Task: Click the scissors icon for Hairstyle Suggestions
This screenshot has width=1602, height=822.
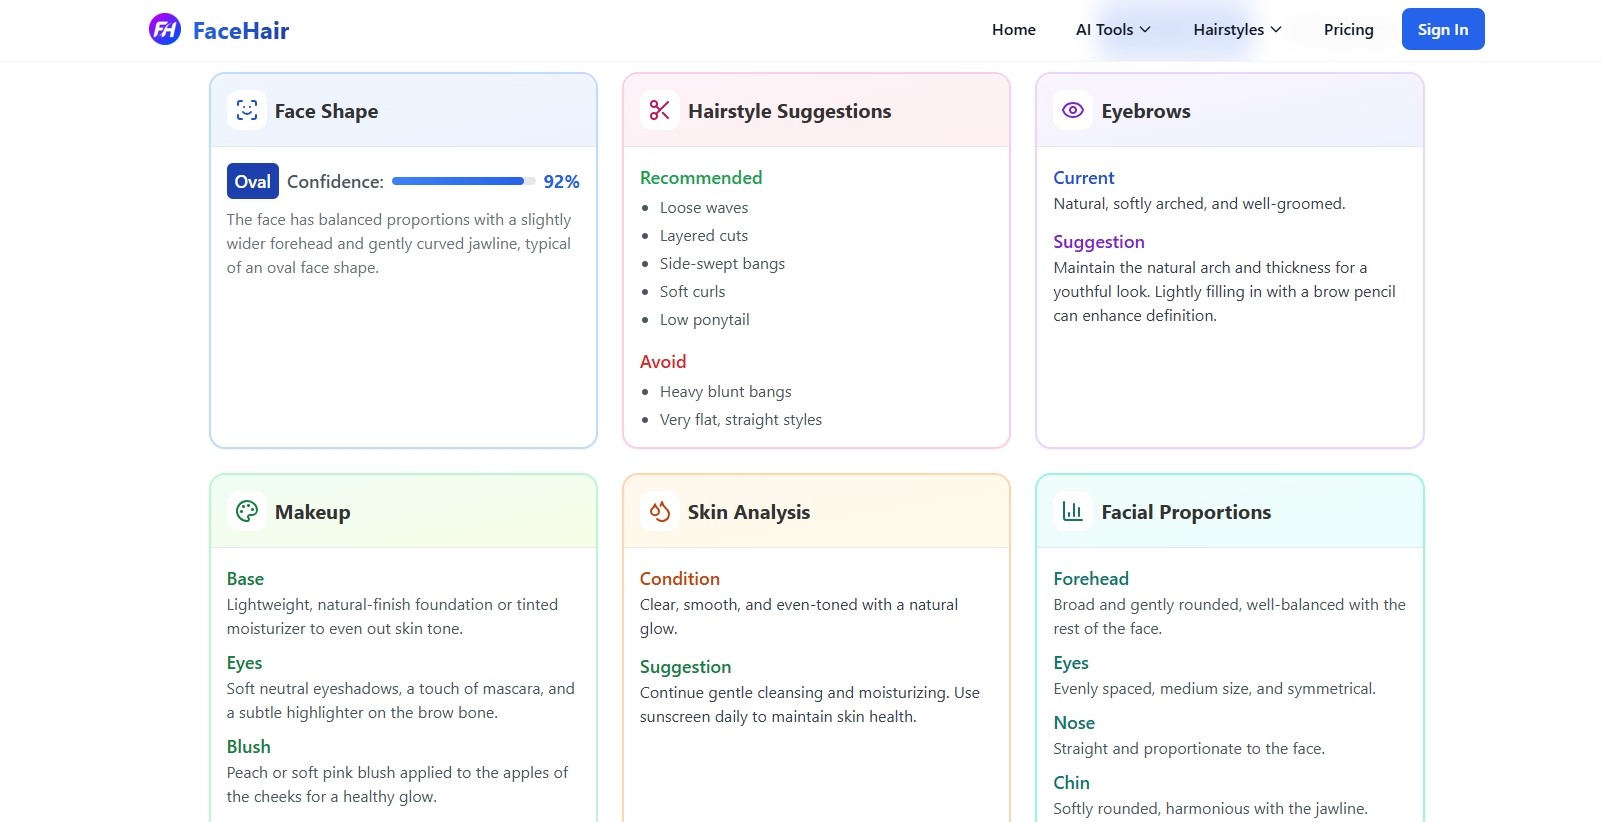Action: [659, 111]
